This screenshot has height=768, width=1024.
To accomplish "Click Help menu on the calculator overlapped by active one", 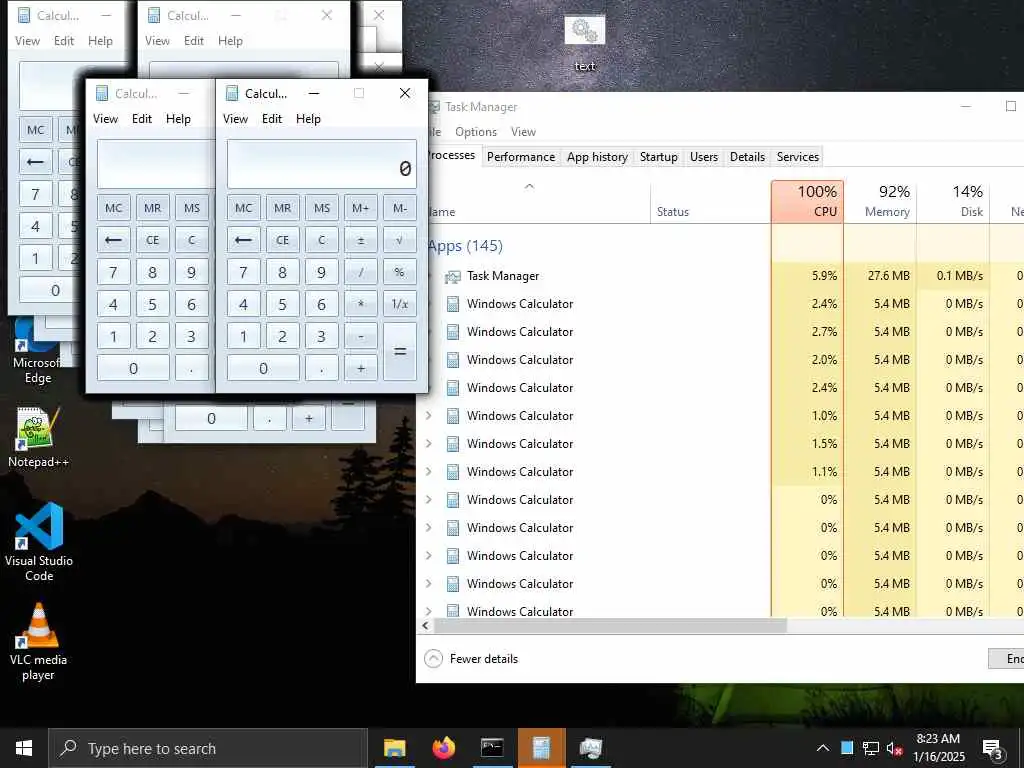I will (x=178, y=119).
